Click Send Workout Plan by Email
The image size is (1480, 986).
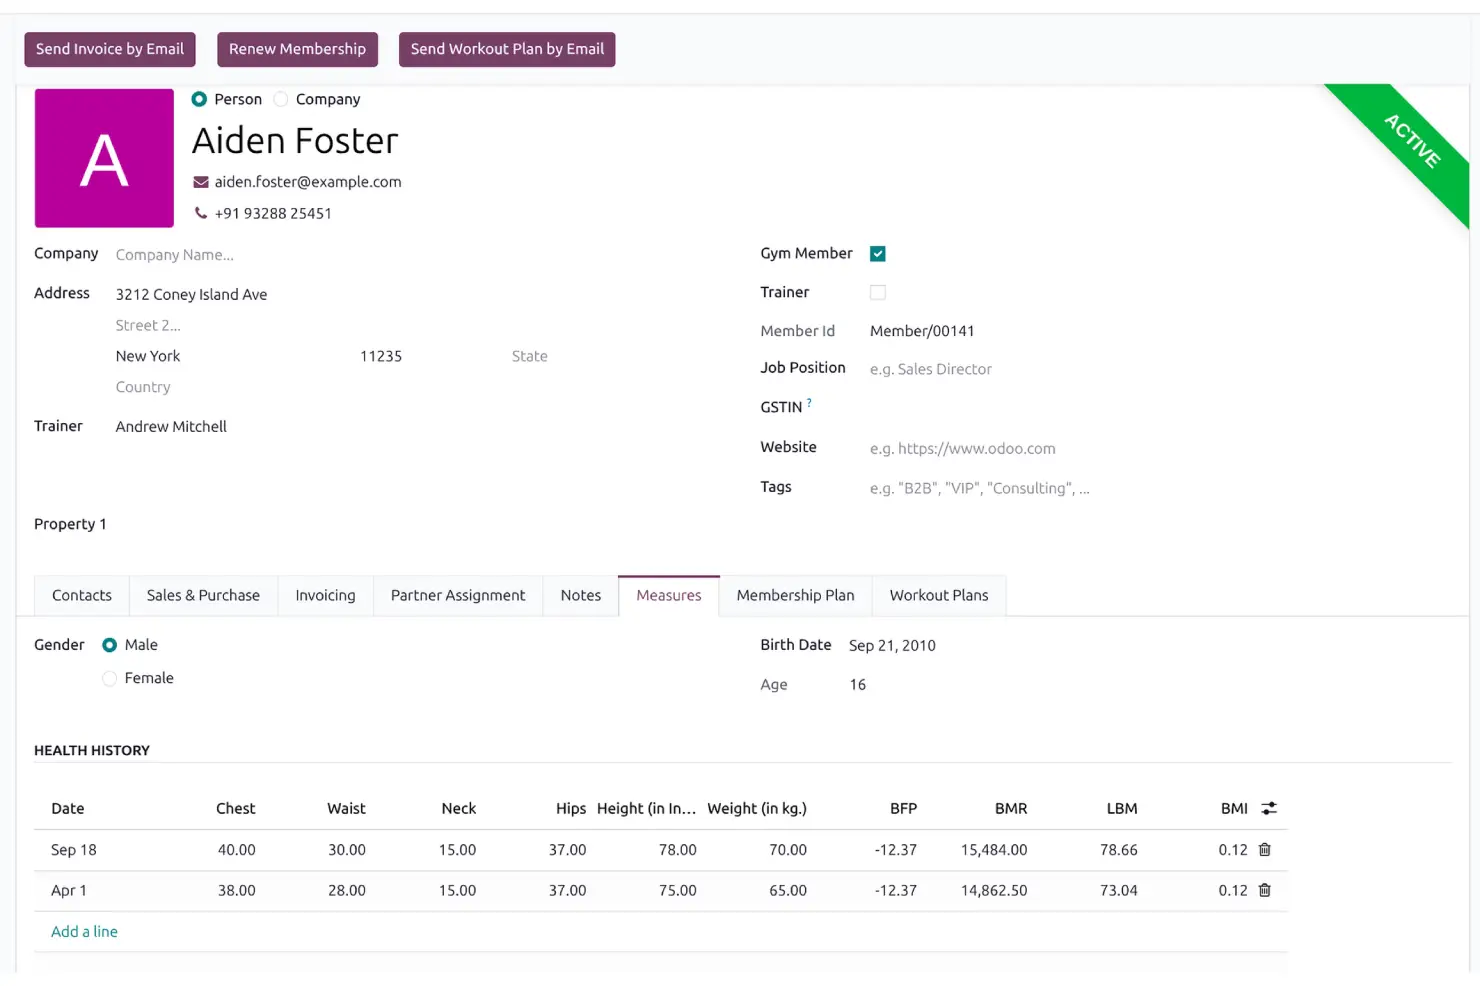[x=507, y=49]
